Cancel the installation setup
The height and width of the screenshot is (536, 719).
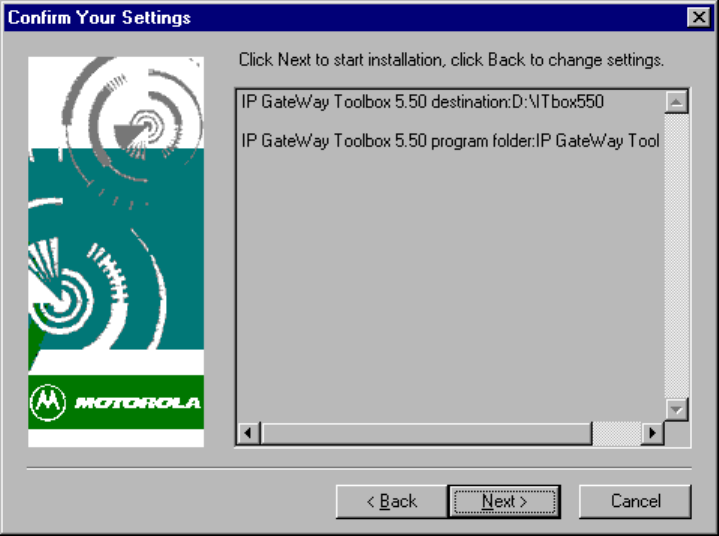coord(635,501)
